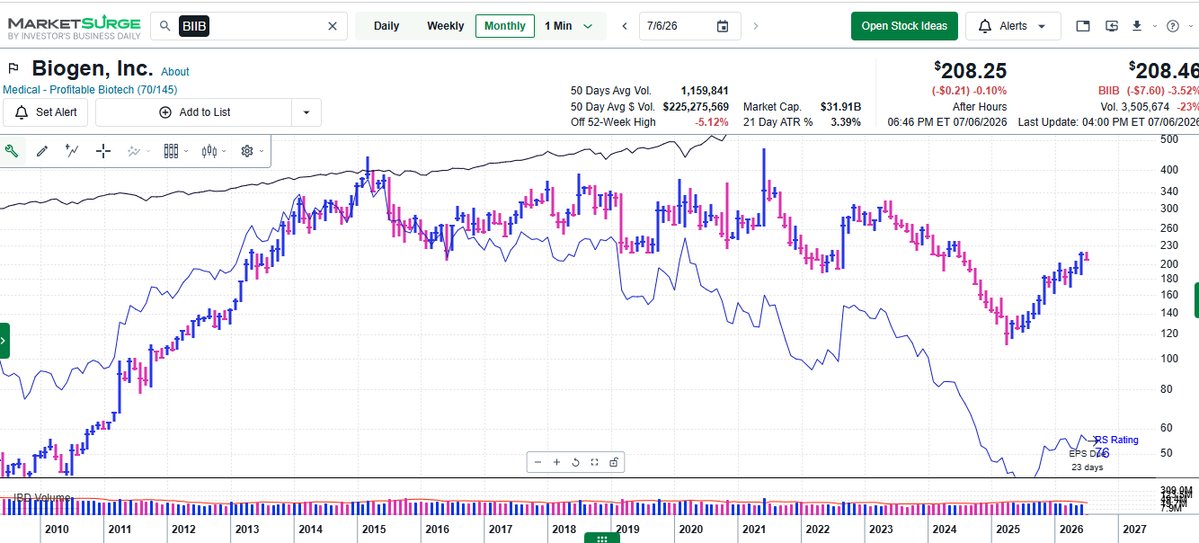Click the fit-to-screen dashed square icon
The height and width of the screenshot is (543, 1199).
click(594, 462)
